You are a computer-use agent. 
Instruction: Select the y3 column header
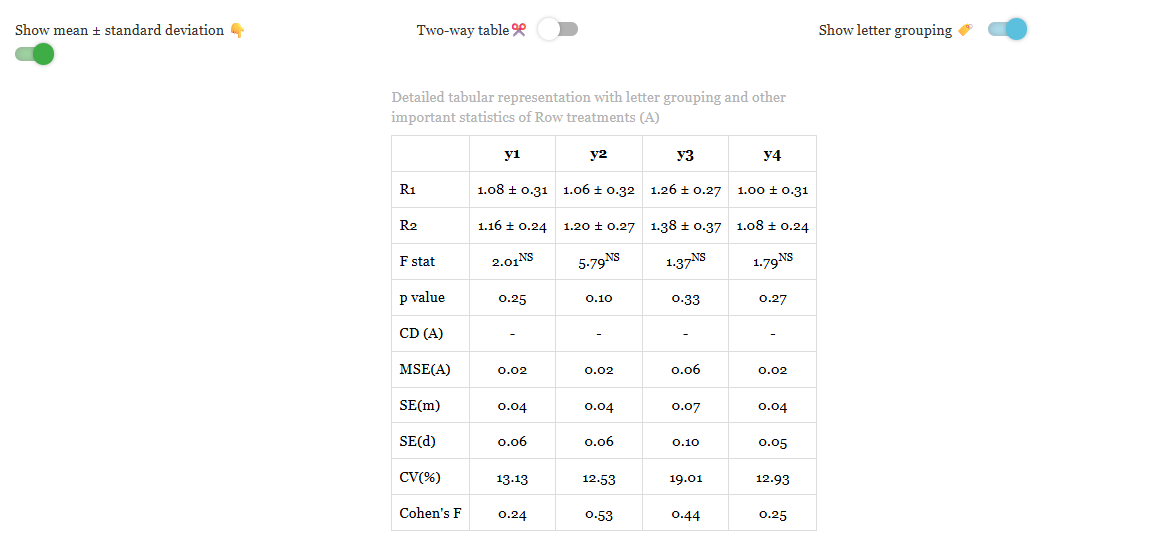pos(685,154)
